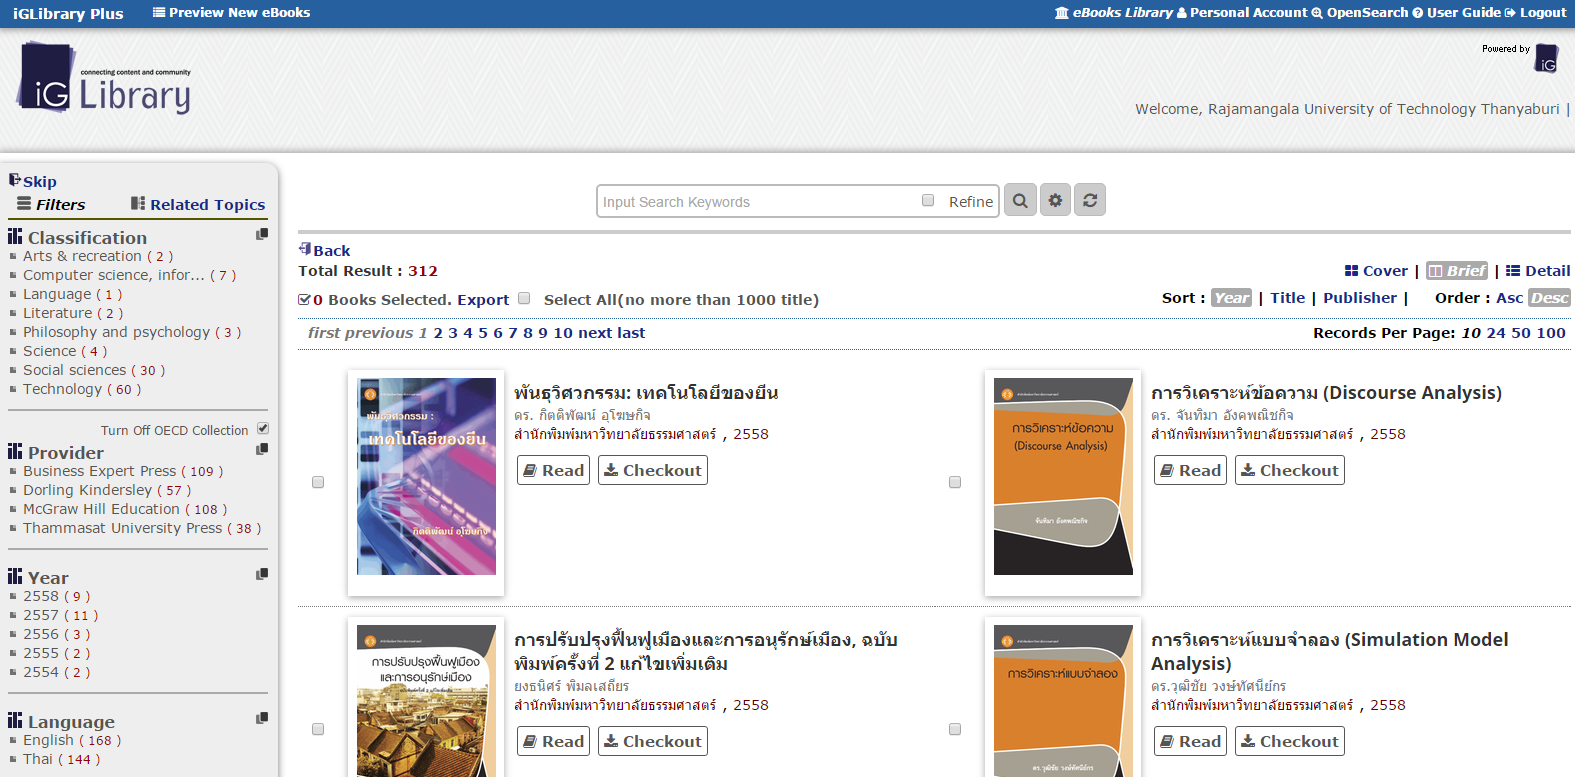Click the iG Library logo
This screenshot has width=1575, height=777.
[104, 78]
